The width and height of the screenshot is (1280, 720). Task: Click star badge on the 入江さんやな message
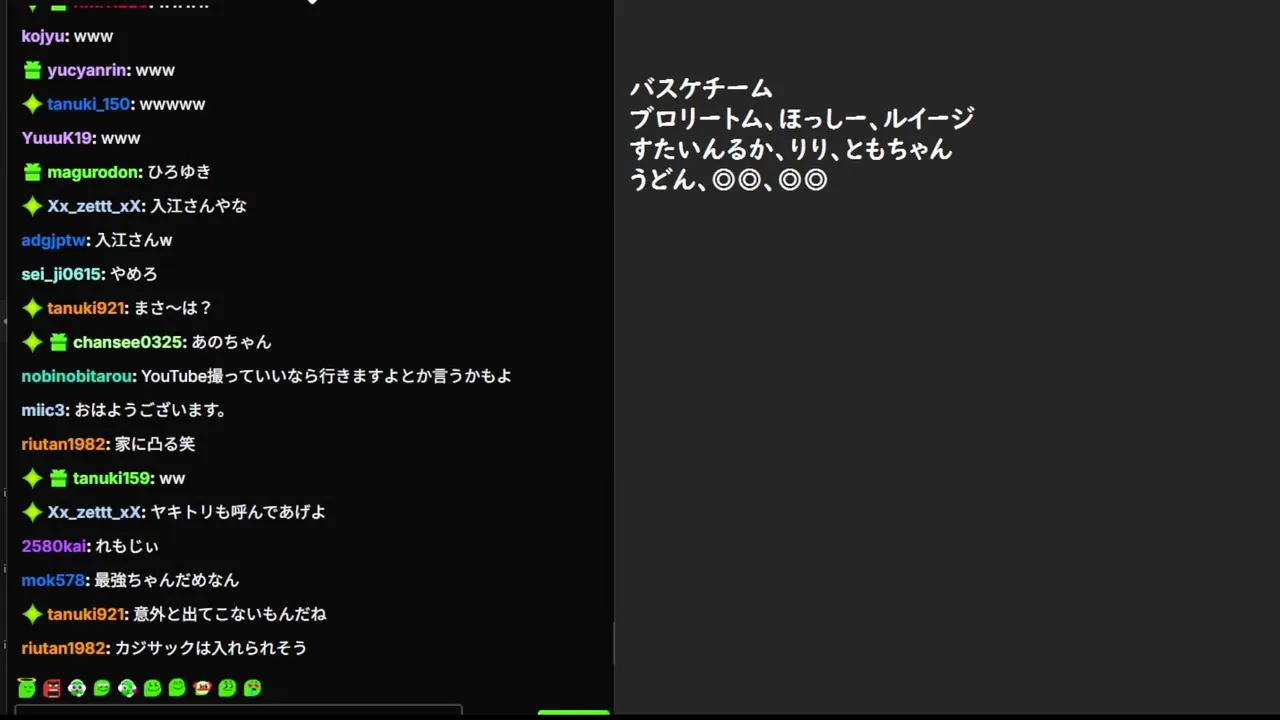coord(32,206)
